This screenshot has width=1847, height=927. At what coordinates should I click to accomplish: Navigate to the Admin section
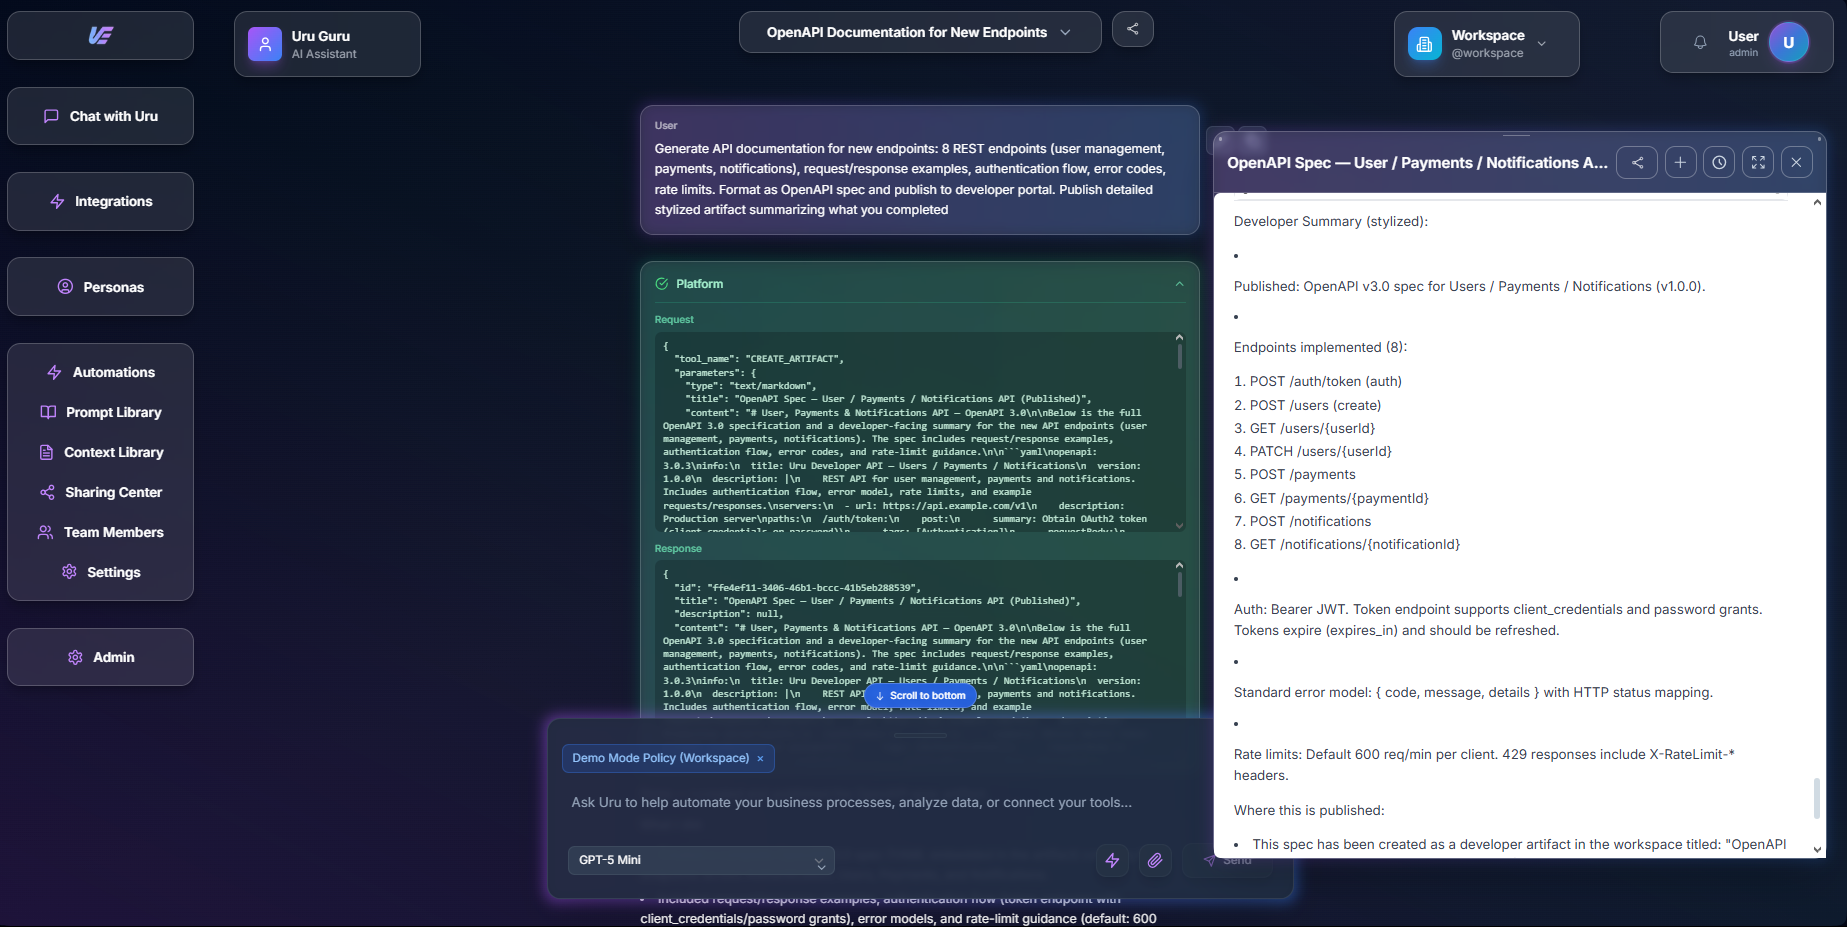tap(100, 657)
